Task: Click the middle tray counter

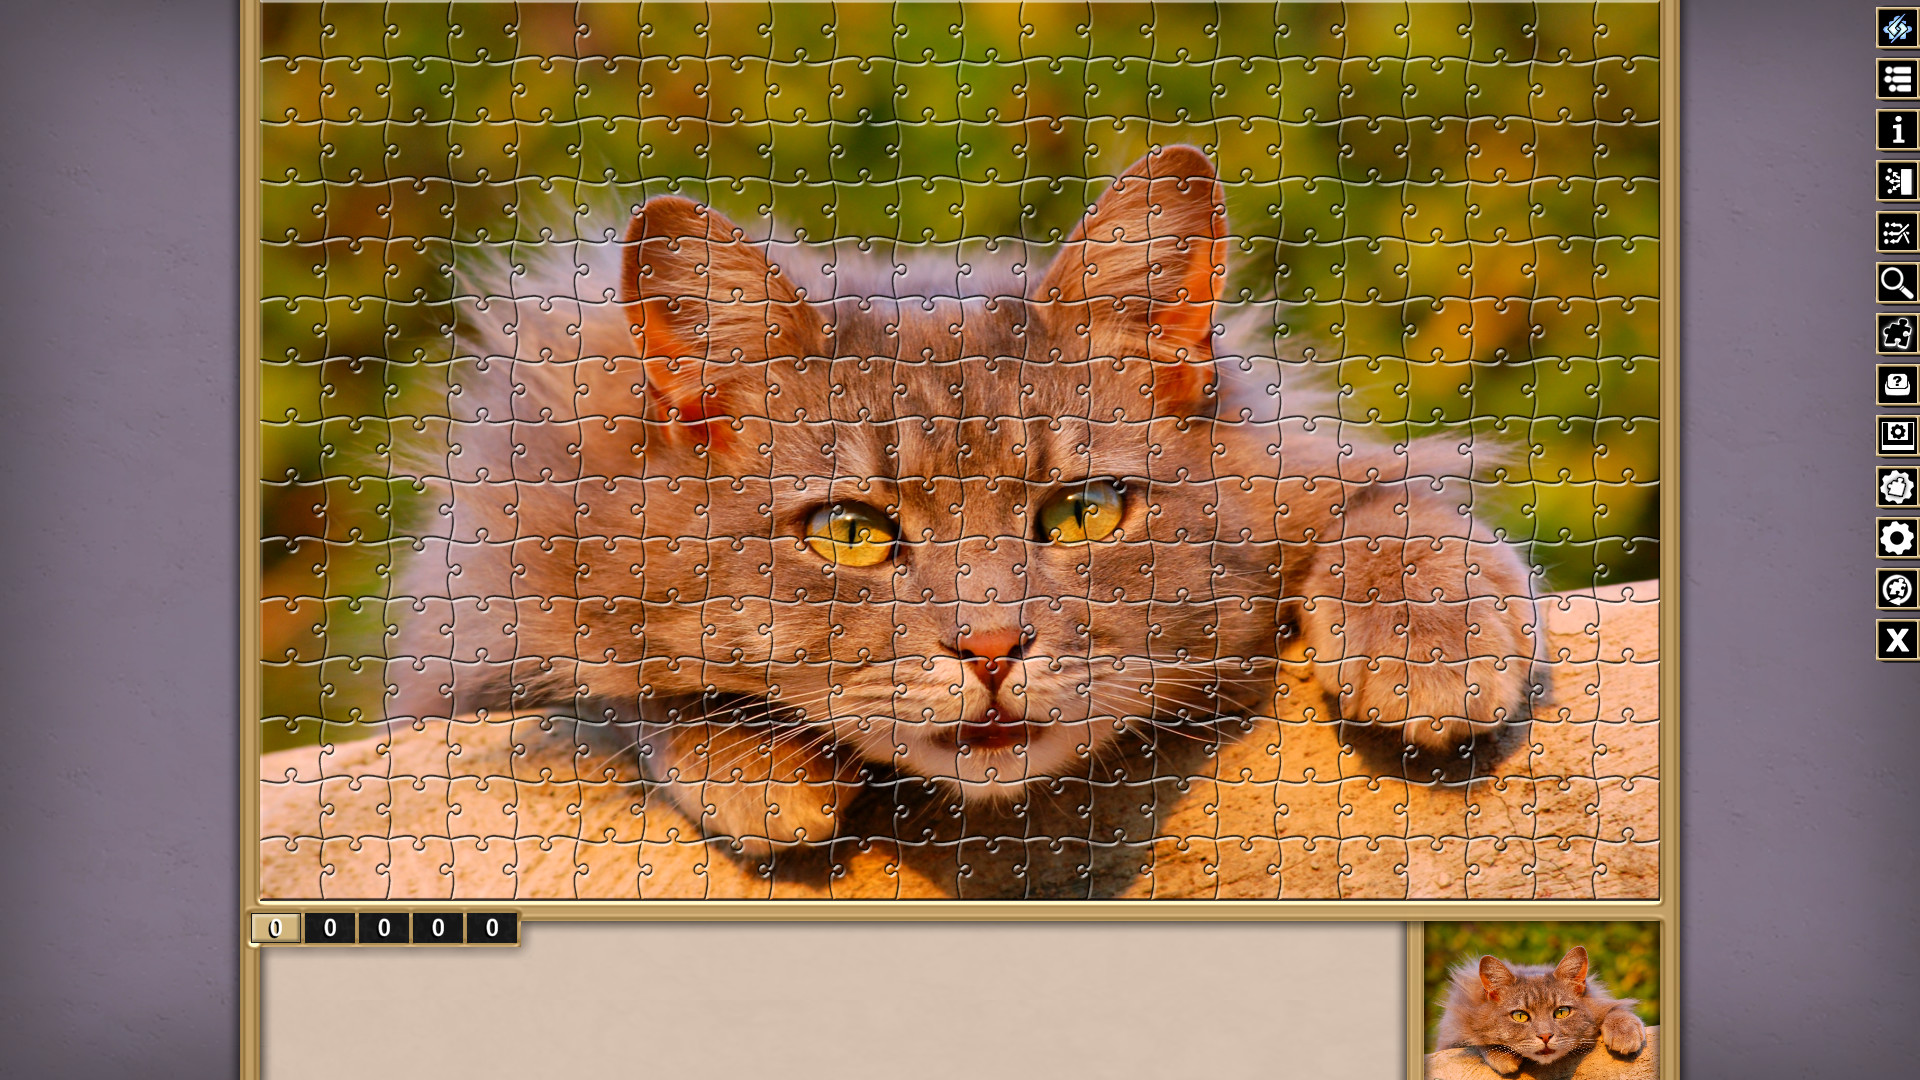Action: point(385,927)
